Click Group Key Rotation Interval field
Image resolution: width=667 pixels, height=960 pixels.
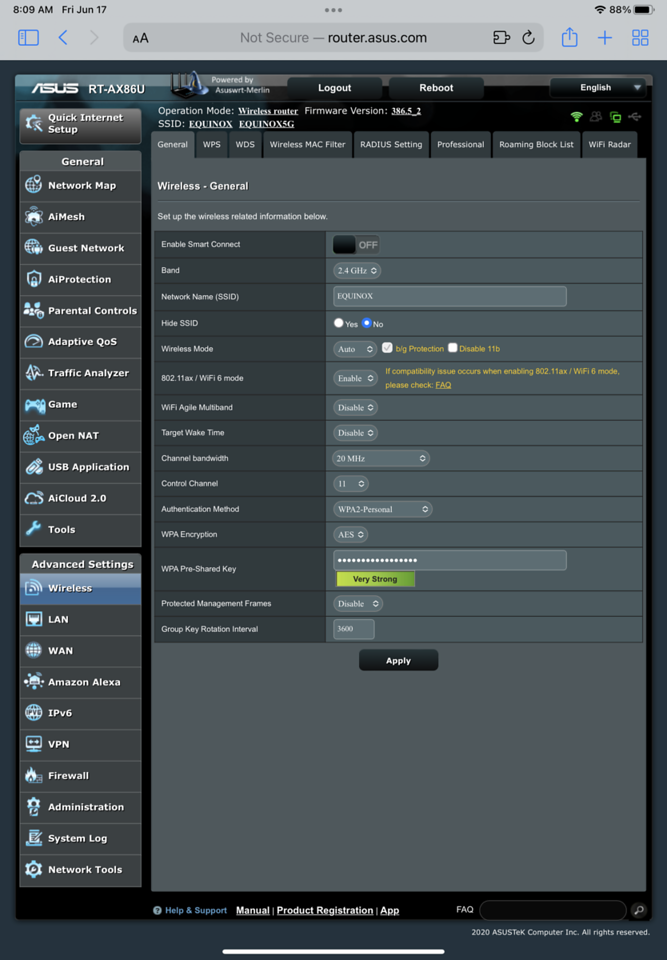coord(353,629)
